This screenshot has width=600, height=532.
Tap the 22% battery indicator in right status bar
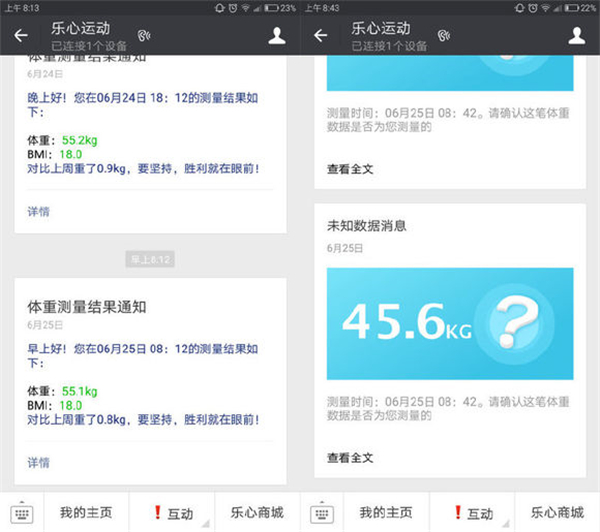[580, 8]
